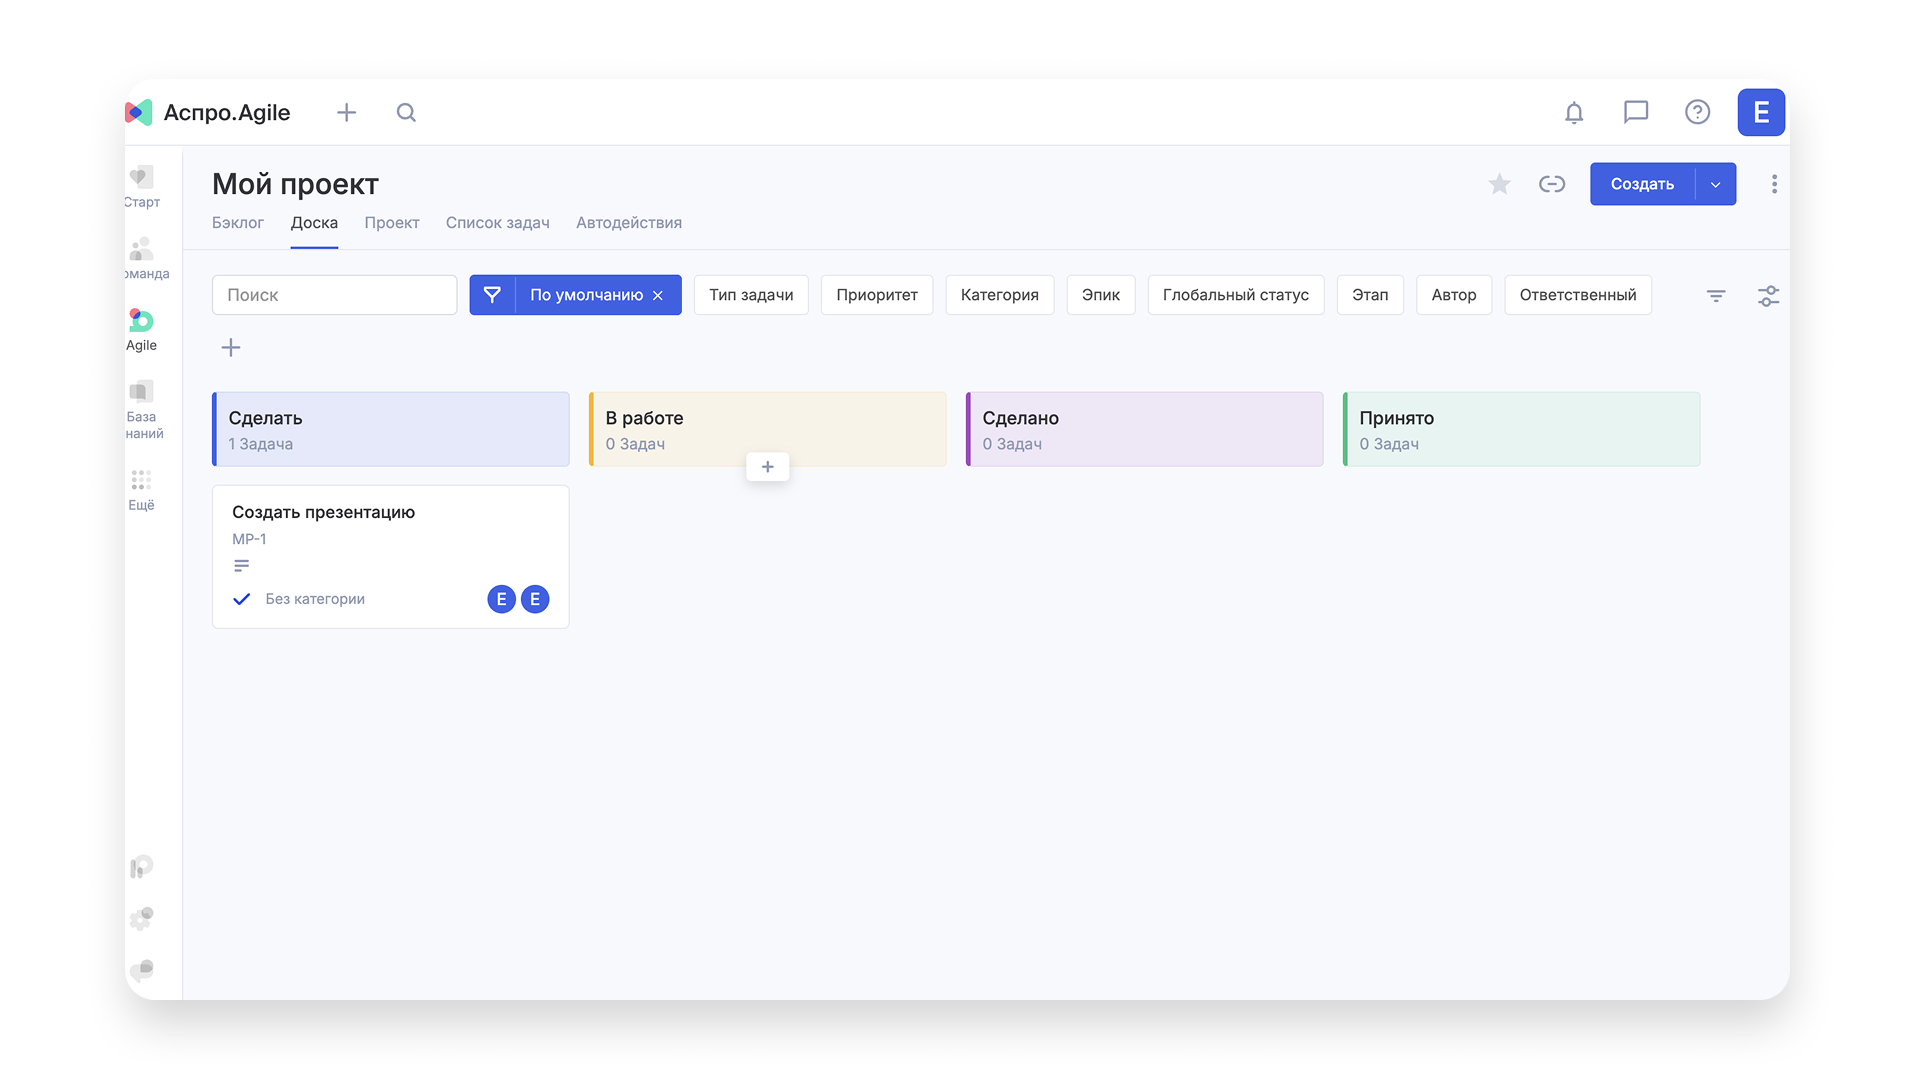Click the sort lines icon
Image resolution: width=1920 pixels, height=1080 pixels.
click(x=1716, y=296)
